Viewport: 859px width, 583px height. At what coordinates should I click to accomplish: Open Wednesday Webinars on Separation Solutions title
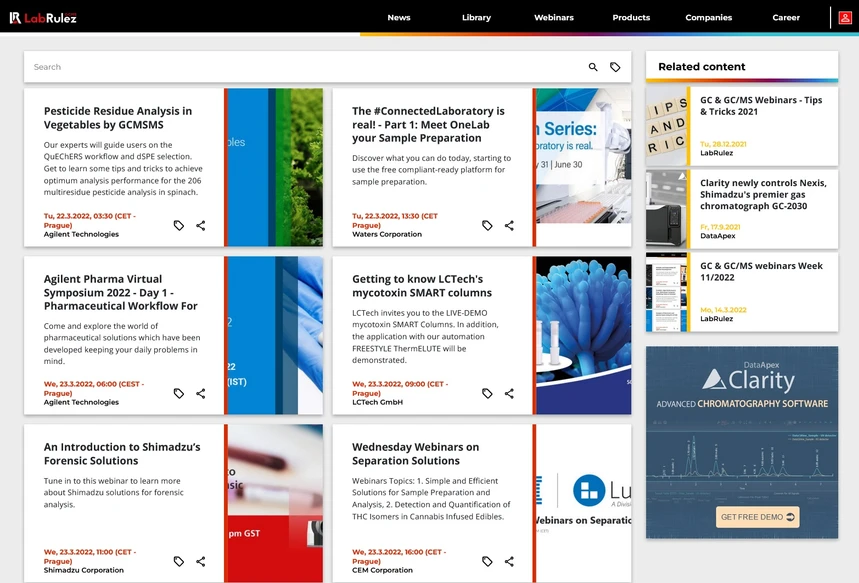pos(415,454)
